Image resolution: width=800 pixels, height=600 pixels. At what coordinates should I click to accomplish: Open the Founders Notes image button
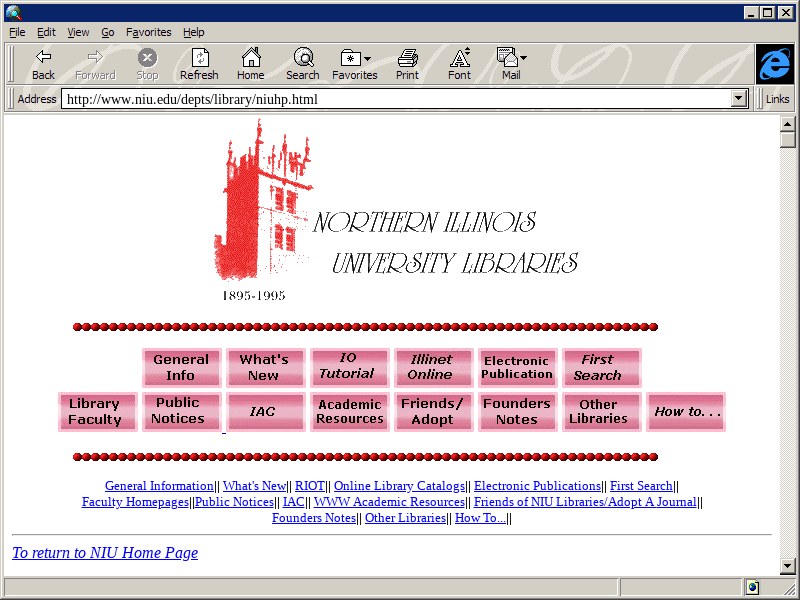(x=516, y=412)
